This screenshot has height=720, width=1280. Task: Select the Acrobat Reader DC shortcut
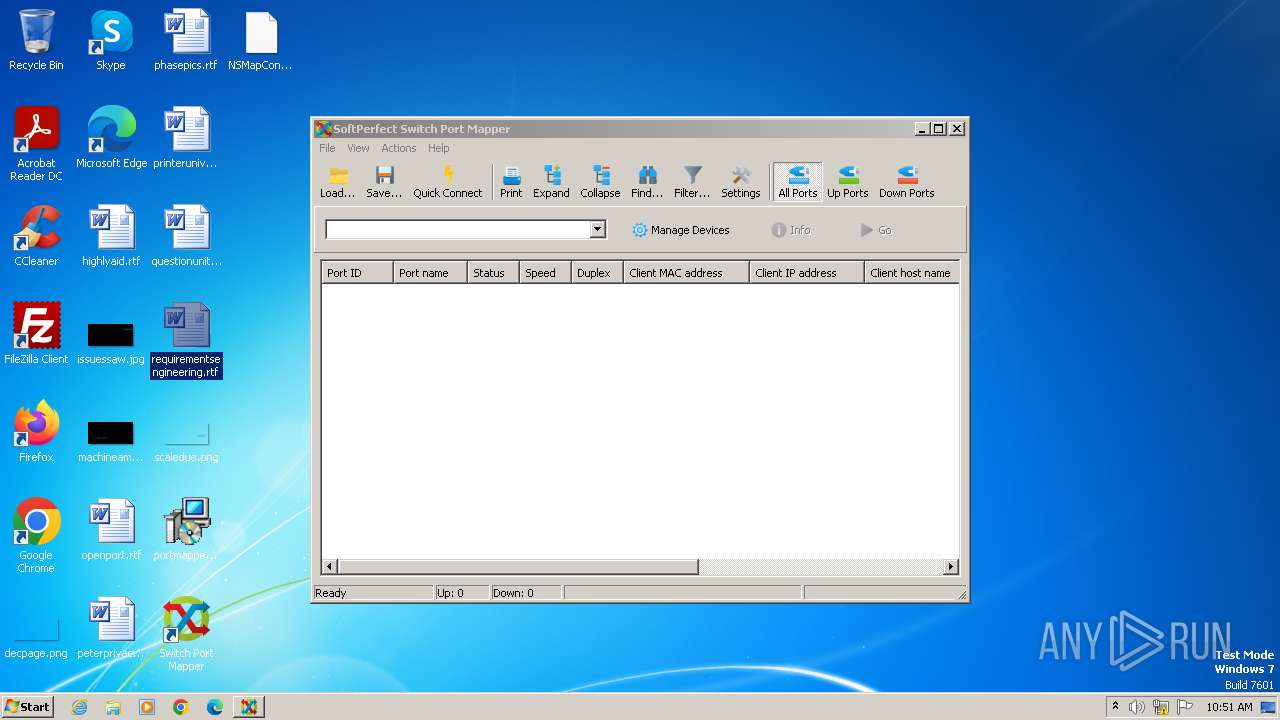[36, 144]
